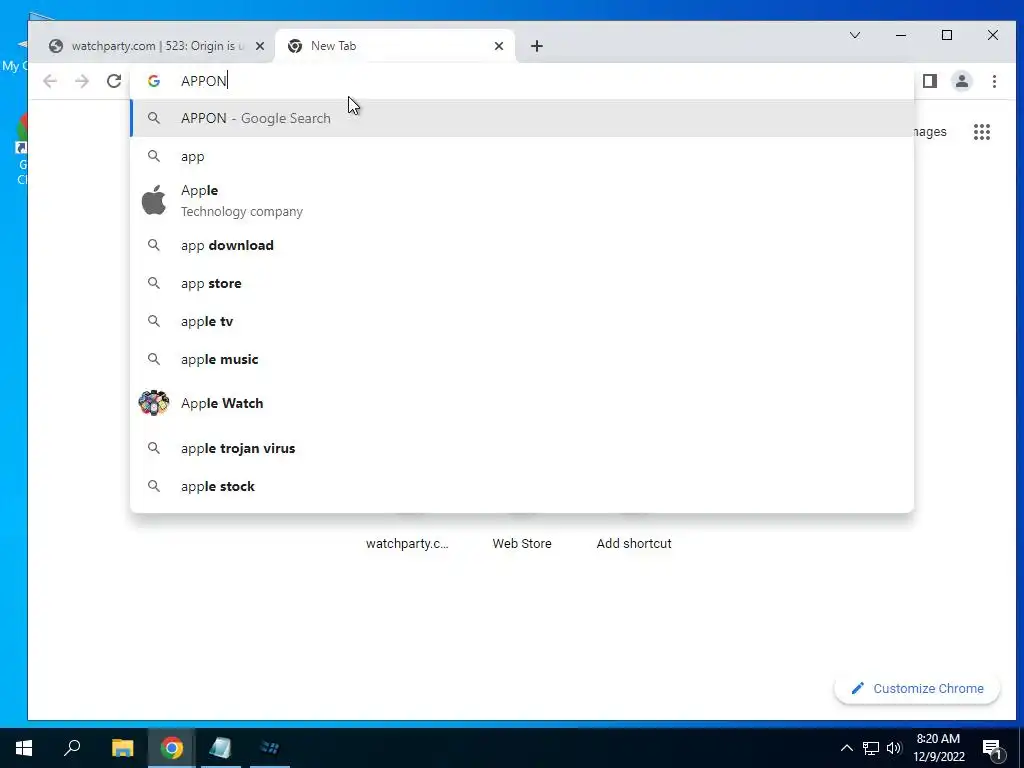Open the notepad-like taskbar app

[x=220, y=748]
